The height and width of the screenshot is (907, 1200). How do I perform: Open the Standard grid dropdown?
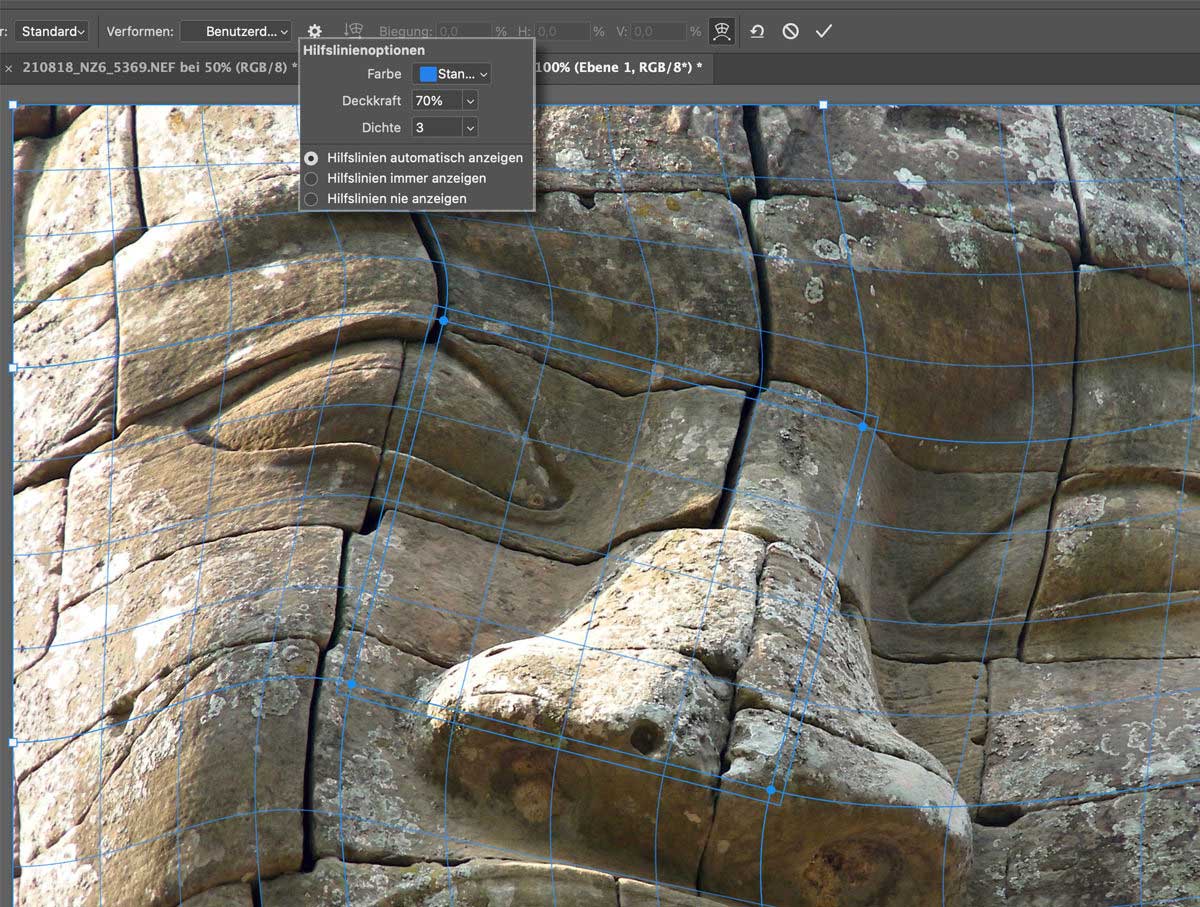(x=52, y=32)
